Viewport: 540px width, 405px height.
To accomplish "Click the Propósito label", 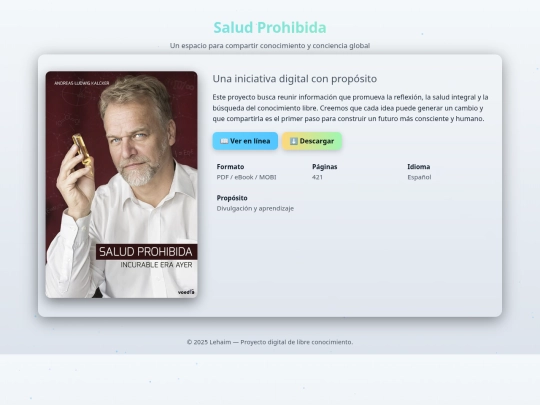I will [232, 198].
